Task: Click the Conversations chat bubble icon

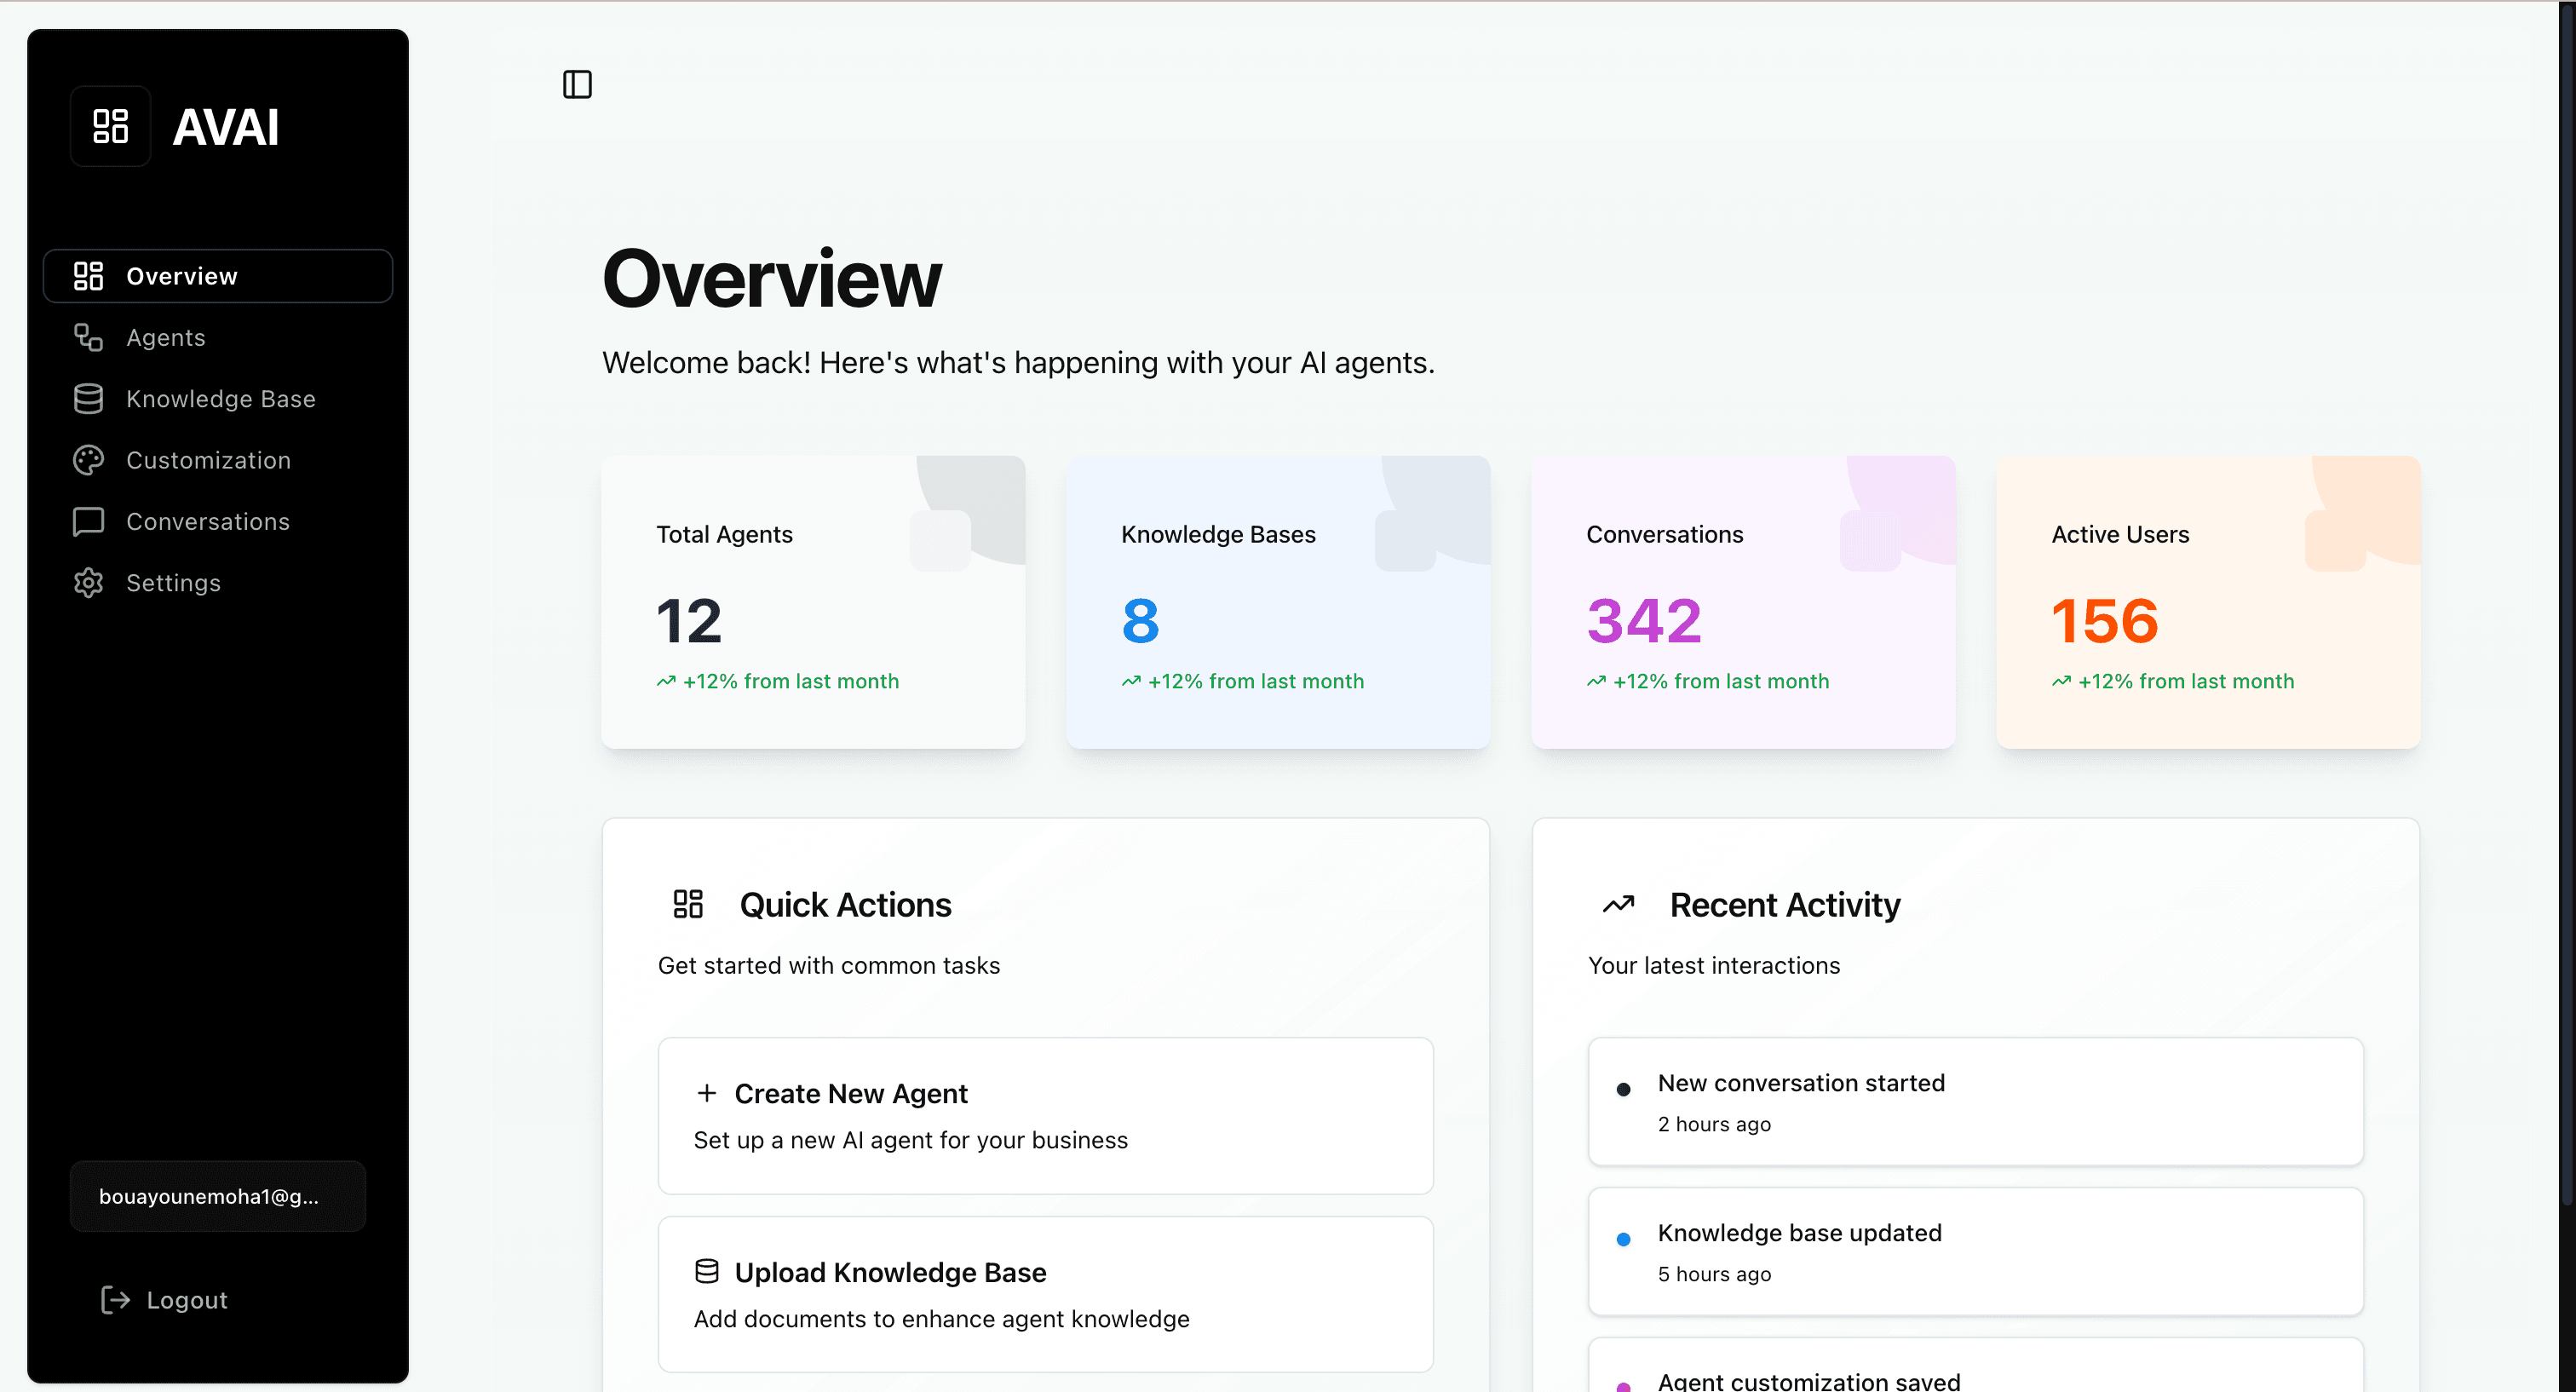Action: tap(88, 521)
